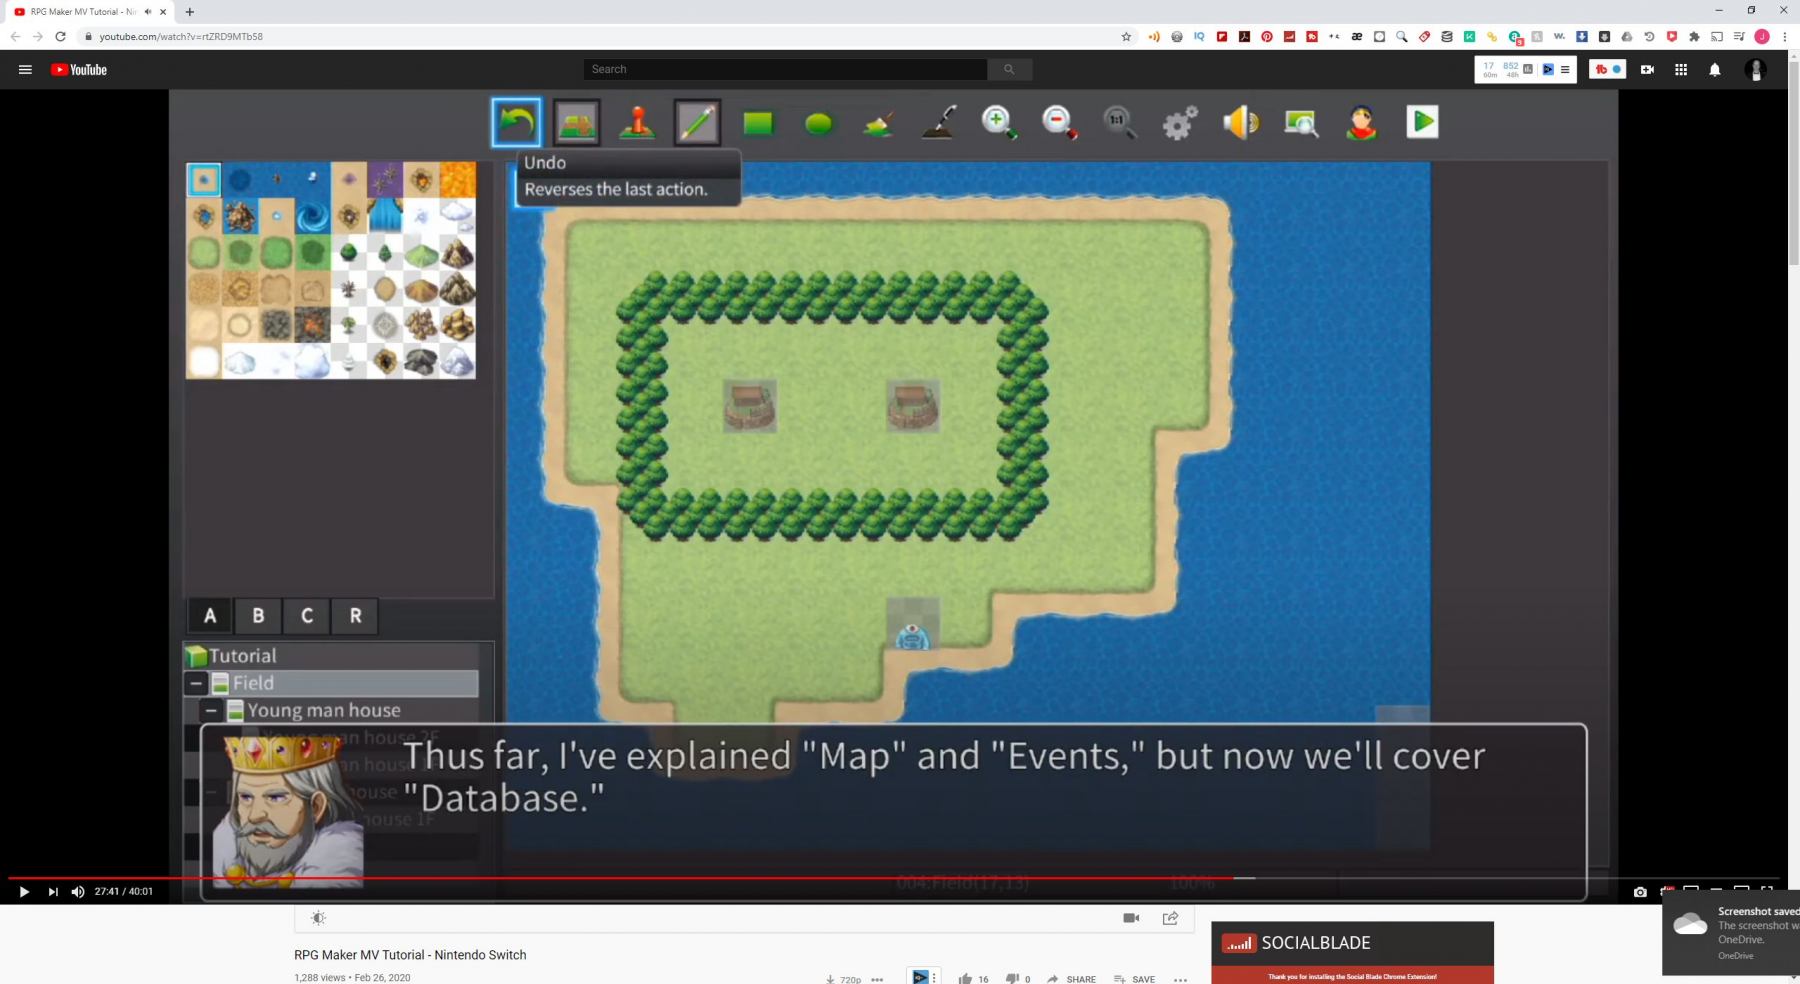This screenshot has height=984, width=1800.
Task: Click in the YouTube Search field
Action: click(x=786, y=69)
